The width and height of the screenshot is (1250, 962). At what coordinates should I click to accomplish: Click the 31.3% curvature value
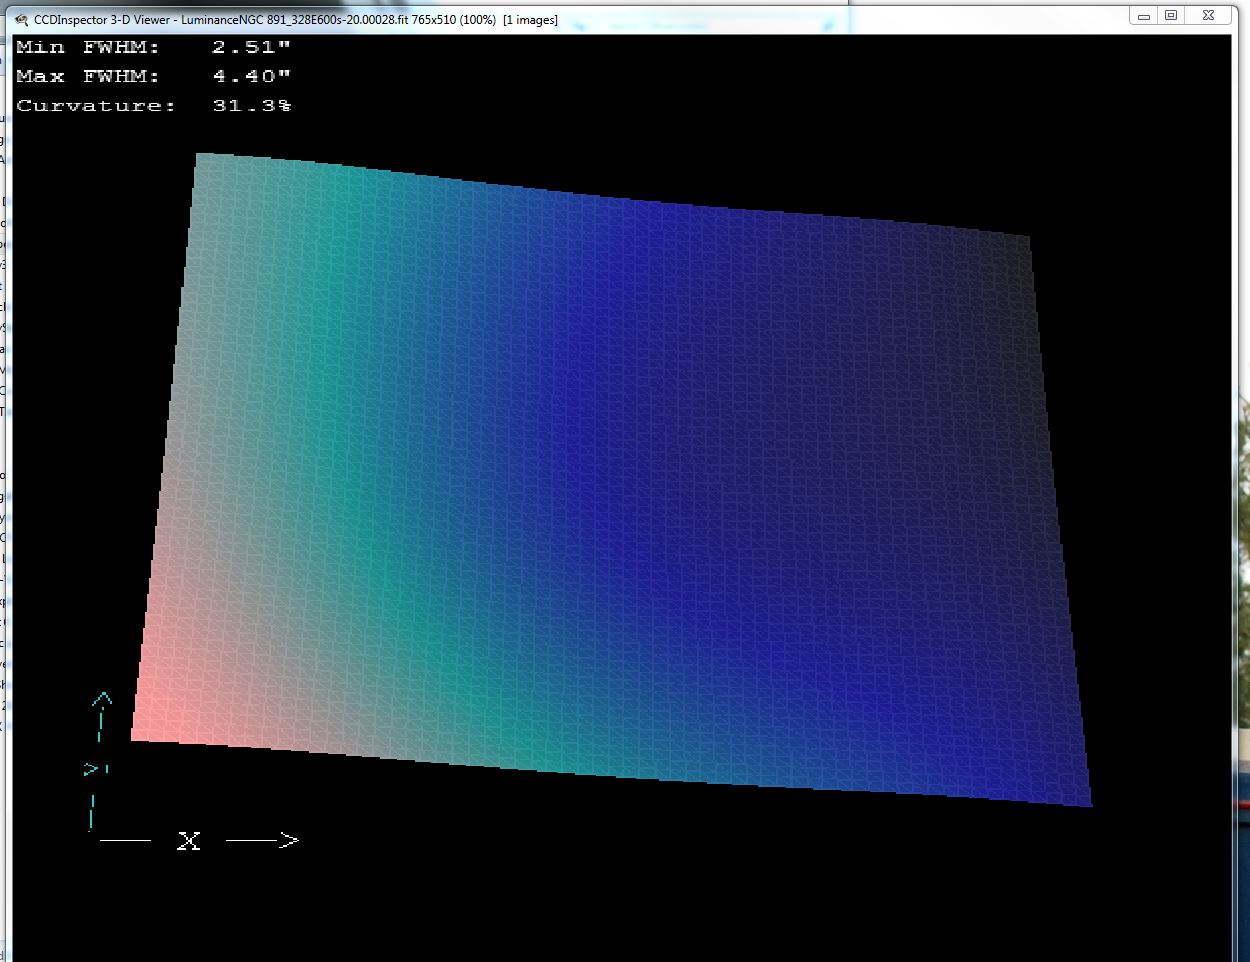pos(252,105)
